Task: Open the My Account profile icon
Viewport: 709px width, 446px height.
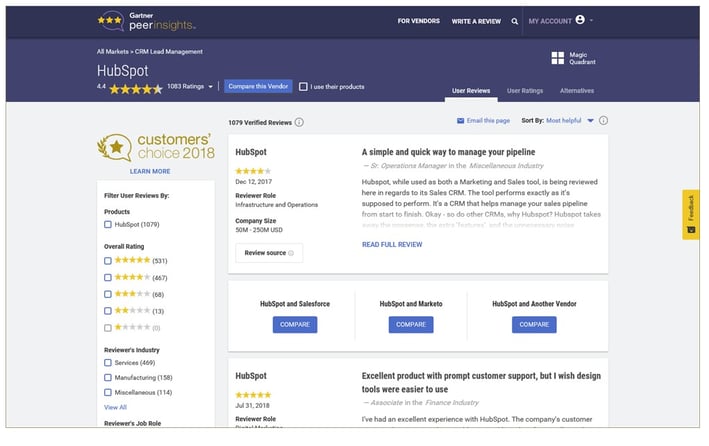Action: pyautogui.click(x=580, y=20)
